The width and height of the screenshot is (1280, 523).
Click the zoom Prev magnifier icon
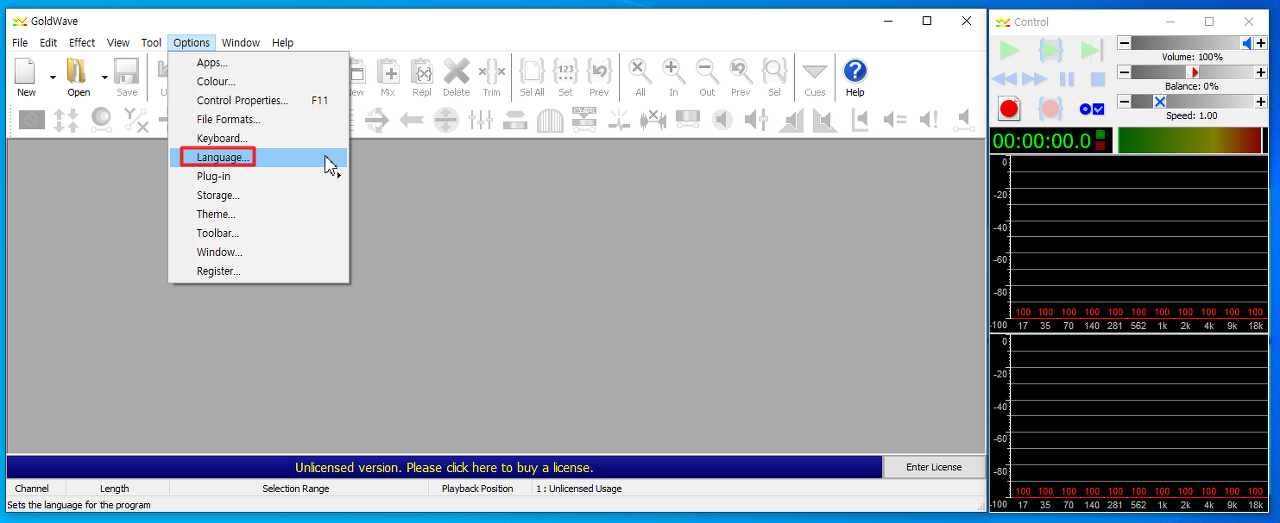click(x=740, y=72)
